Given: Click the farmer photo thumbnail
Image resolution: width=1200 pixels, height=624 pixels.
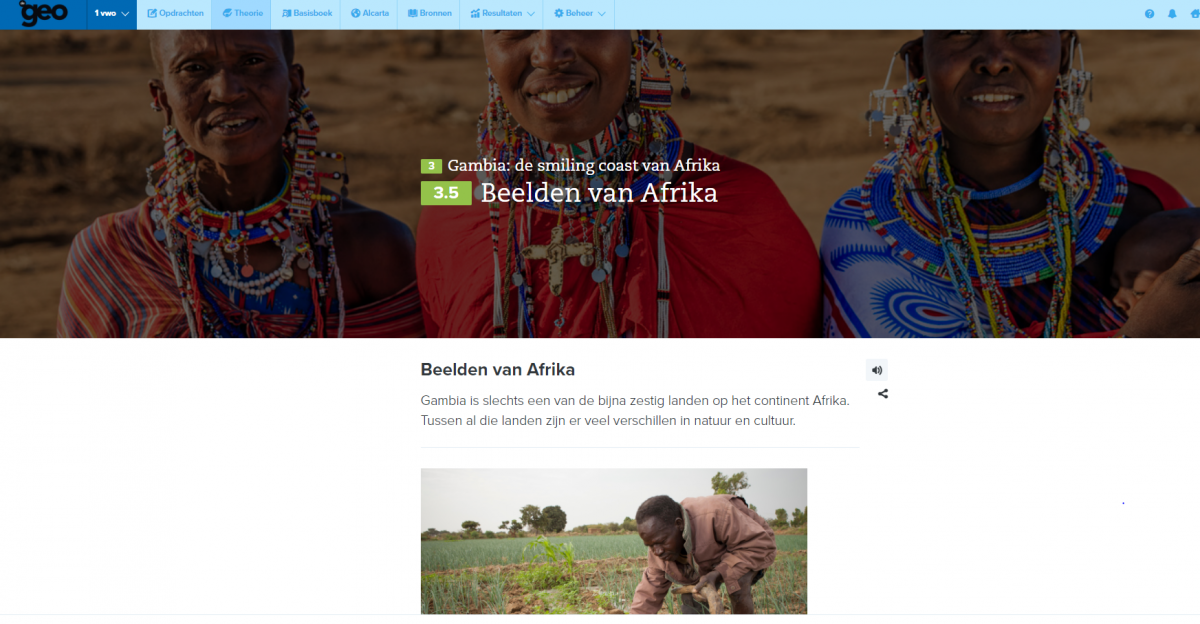Looking at the screenshot, I should (x=614, y=541).
